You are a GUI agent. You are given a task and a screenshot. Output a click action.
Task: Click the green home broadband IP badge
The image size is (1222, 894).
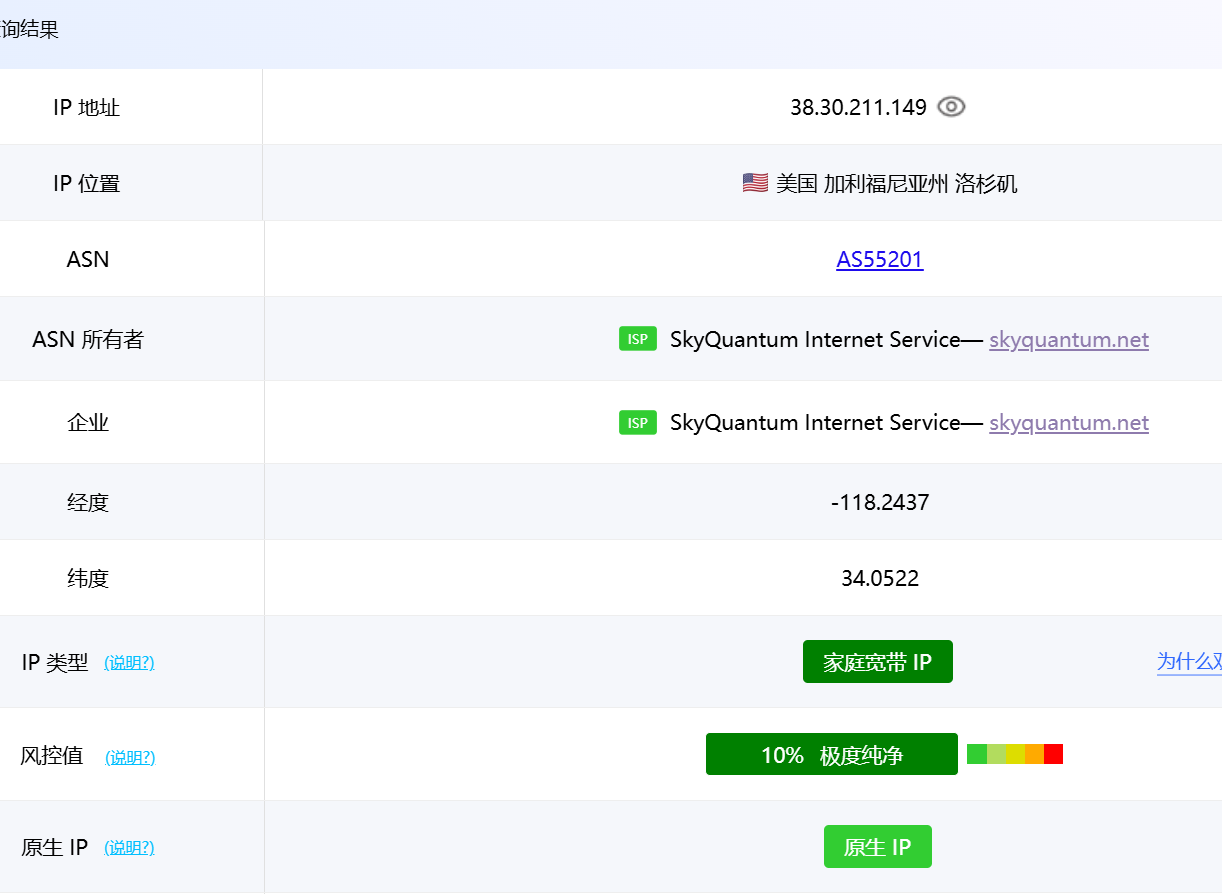point(878,662)
